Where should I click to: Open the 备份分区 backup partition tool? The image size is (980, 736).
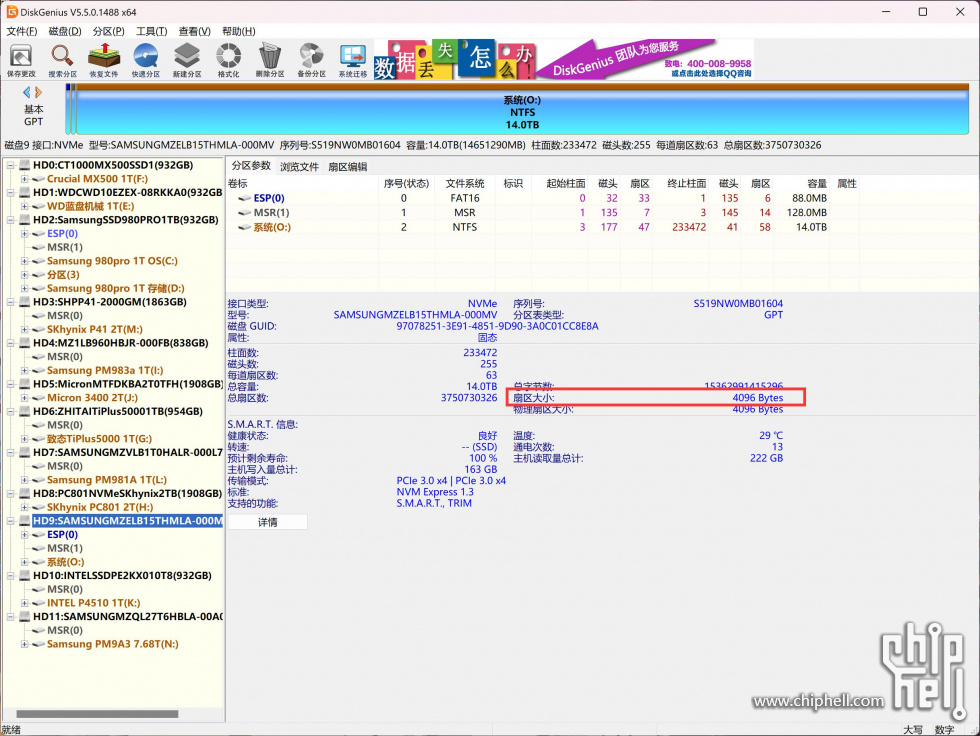tap(311, 61)
